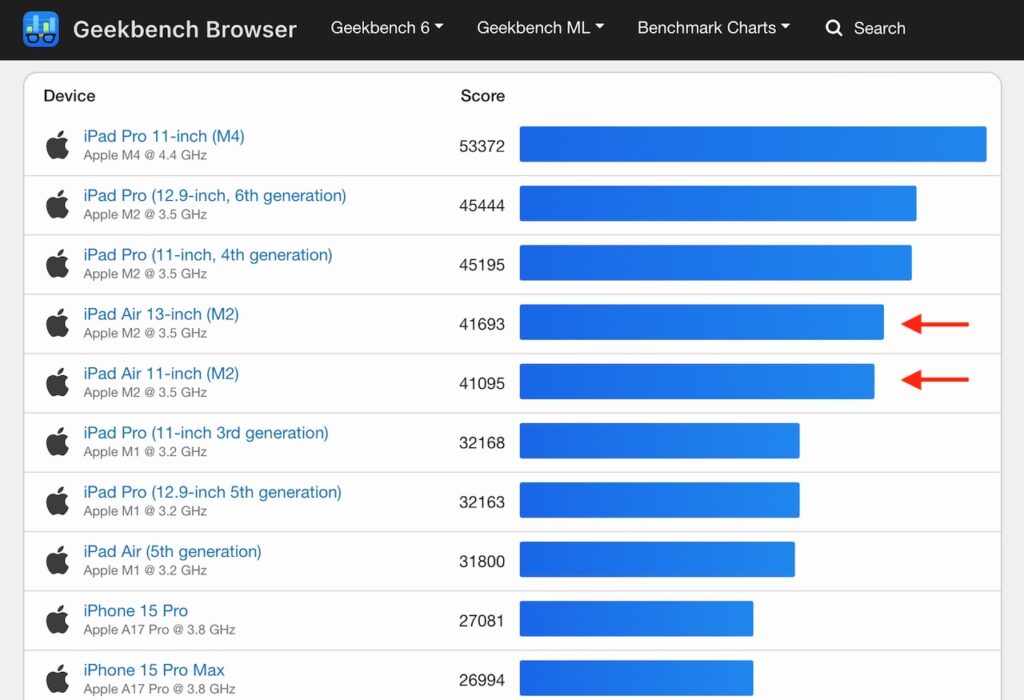Click score value 45195

(482, 265)
